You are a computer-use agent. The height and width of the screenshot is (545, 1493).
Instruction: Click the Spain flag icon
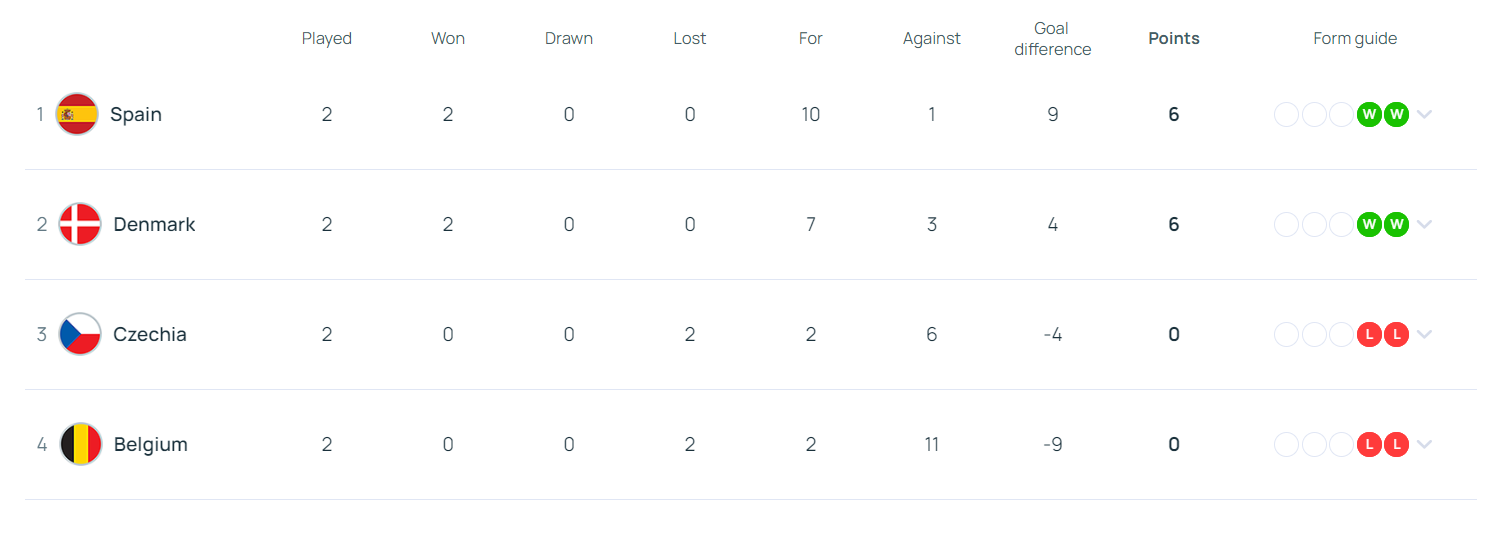coord(77,114)
